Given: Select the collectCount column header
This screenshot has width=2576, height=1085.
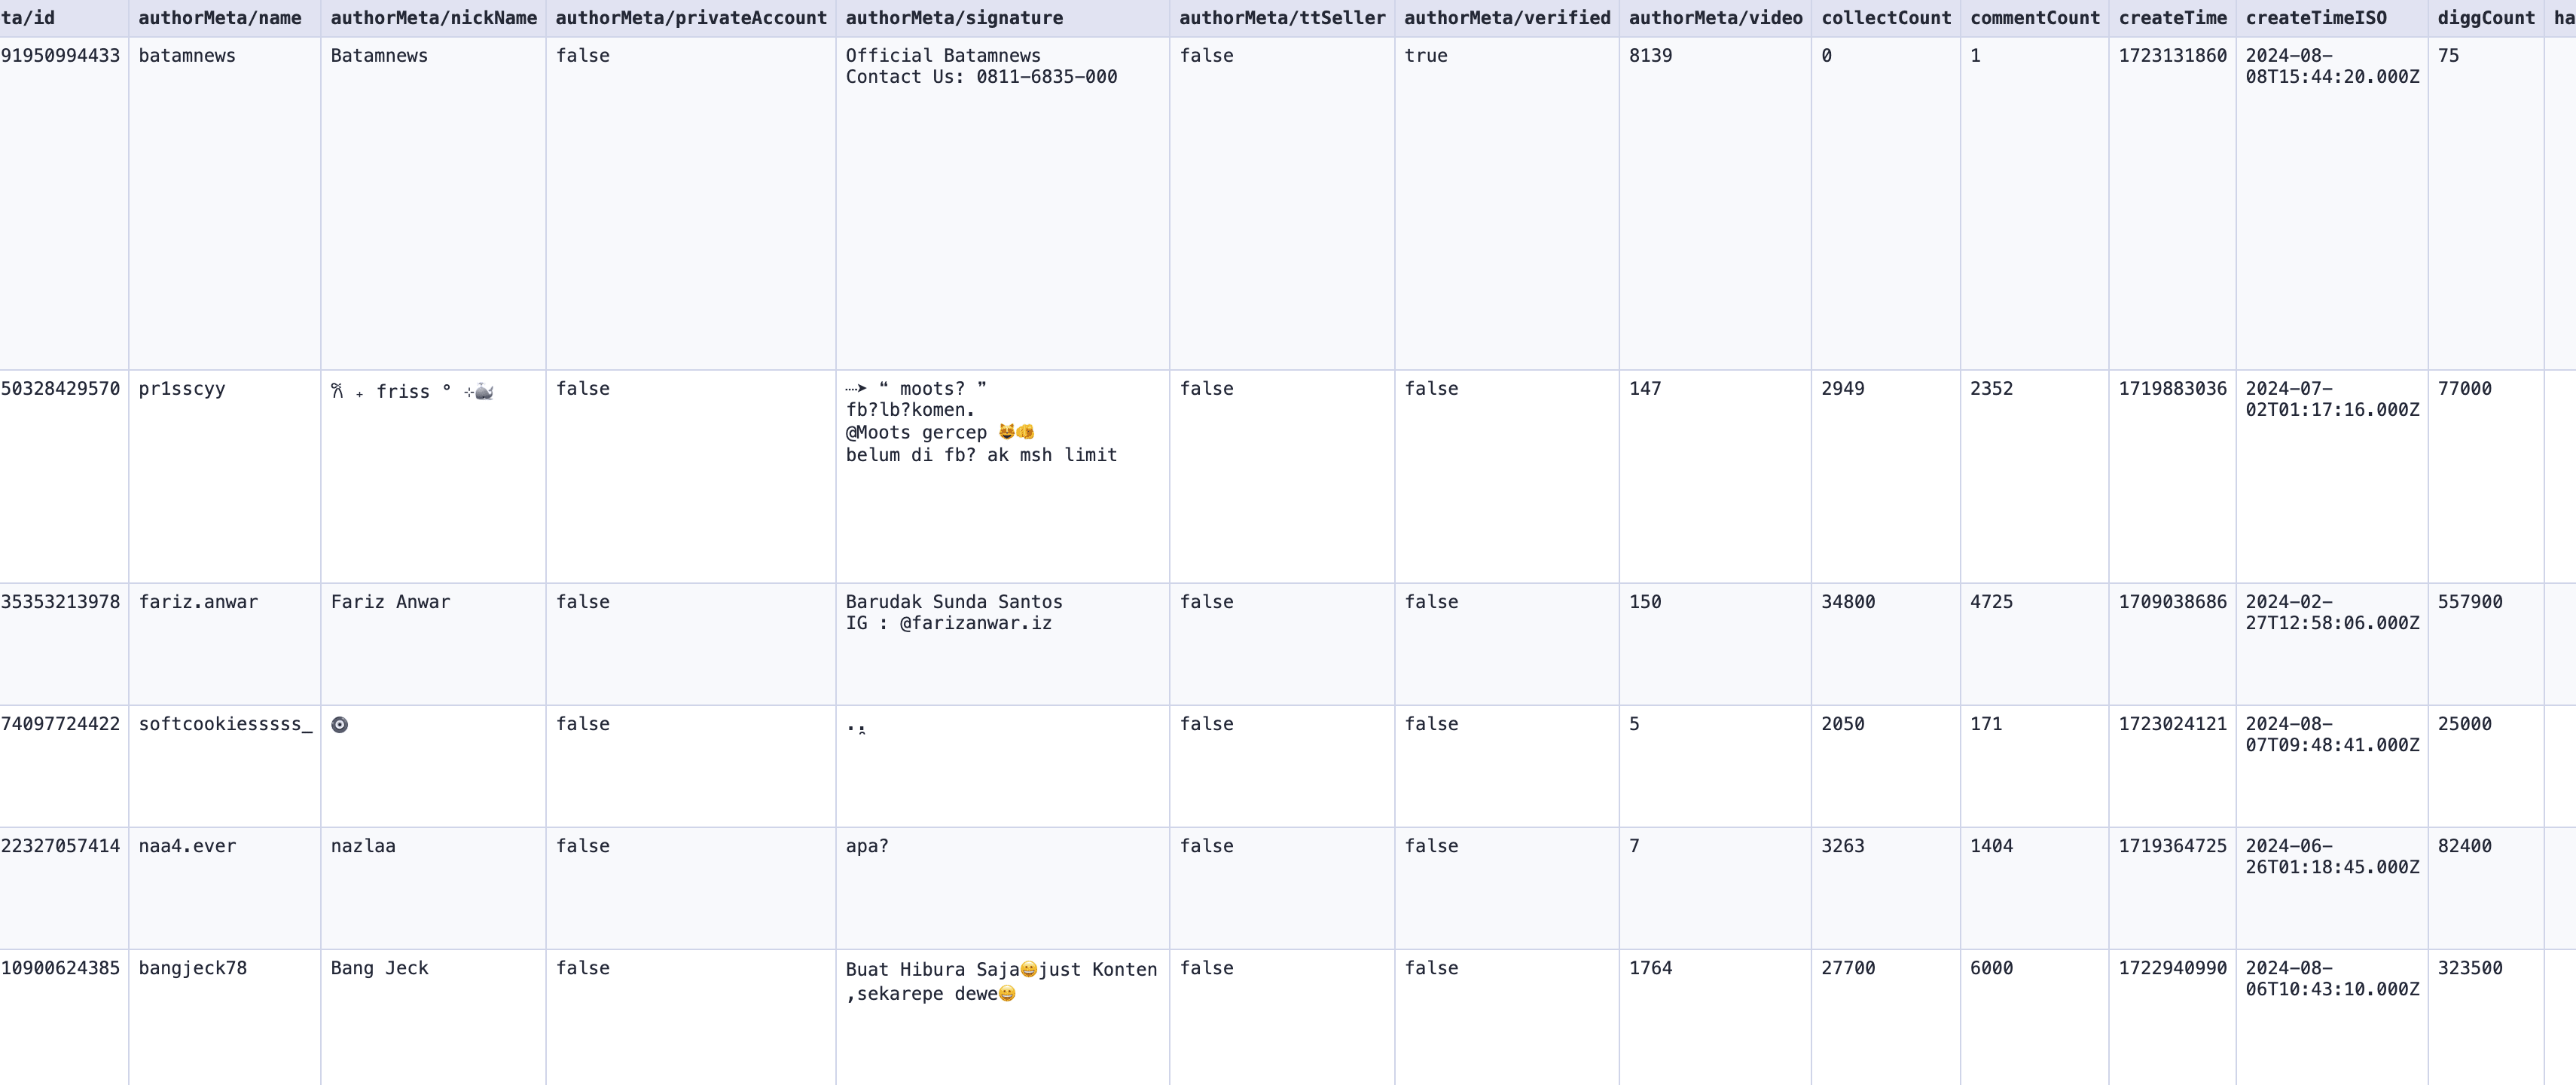Looking at the screenshot, I should coord(1885,18).
